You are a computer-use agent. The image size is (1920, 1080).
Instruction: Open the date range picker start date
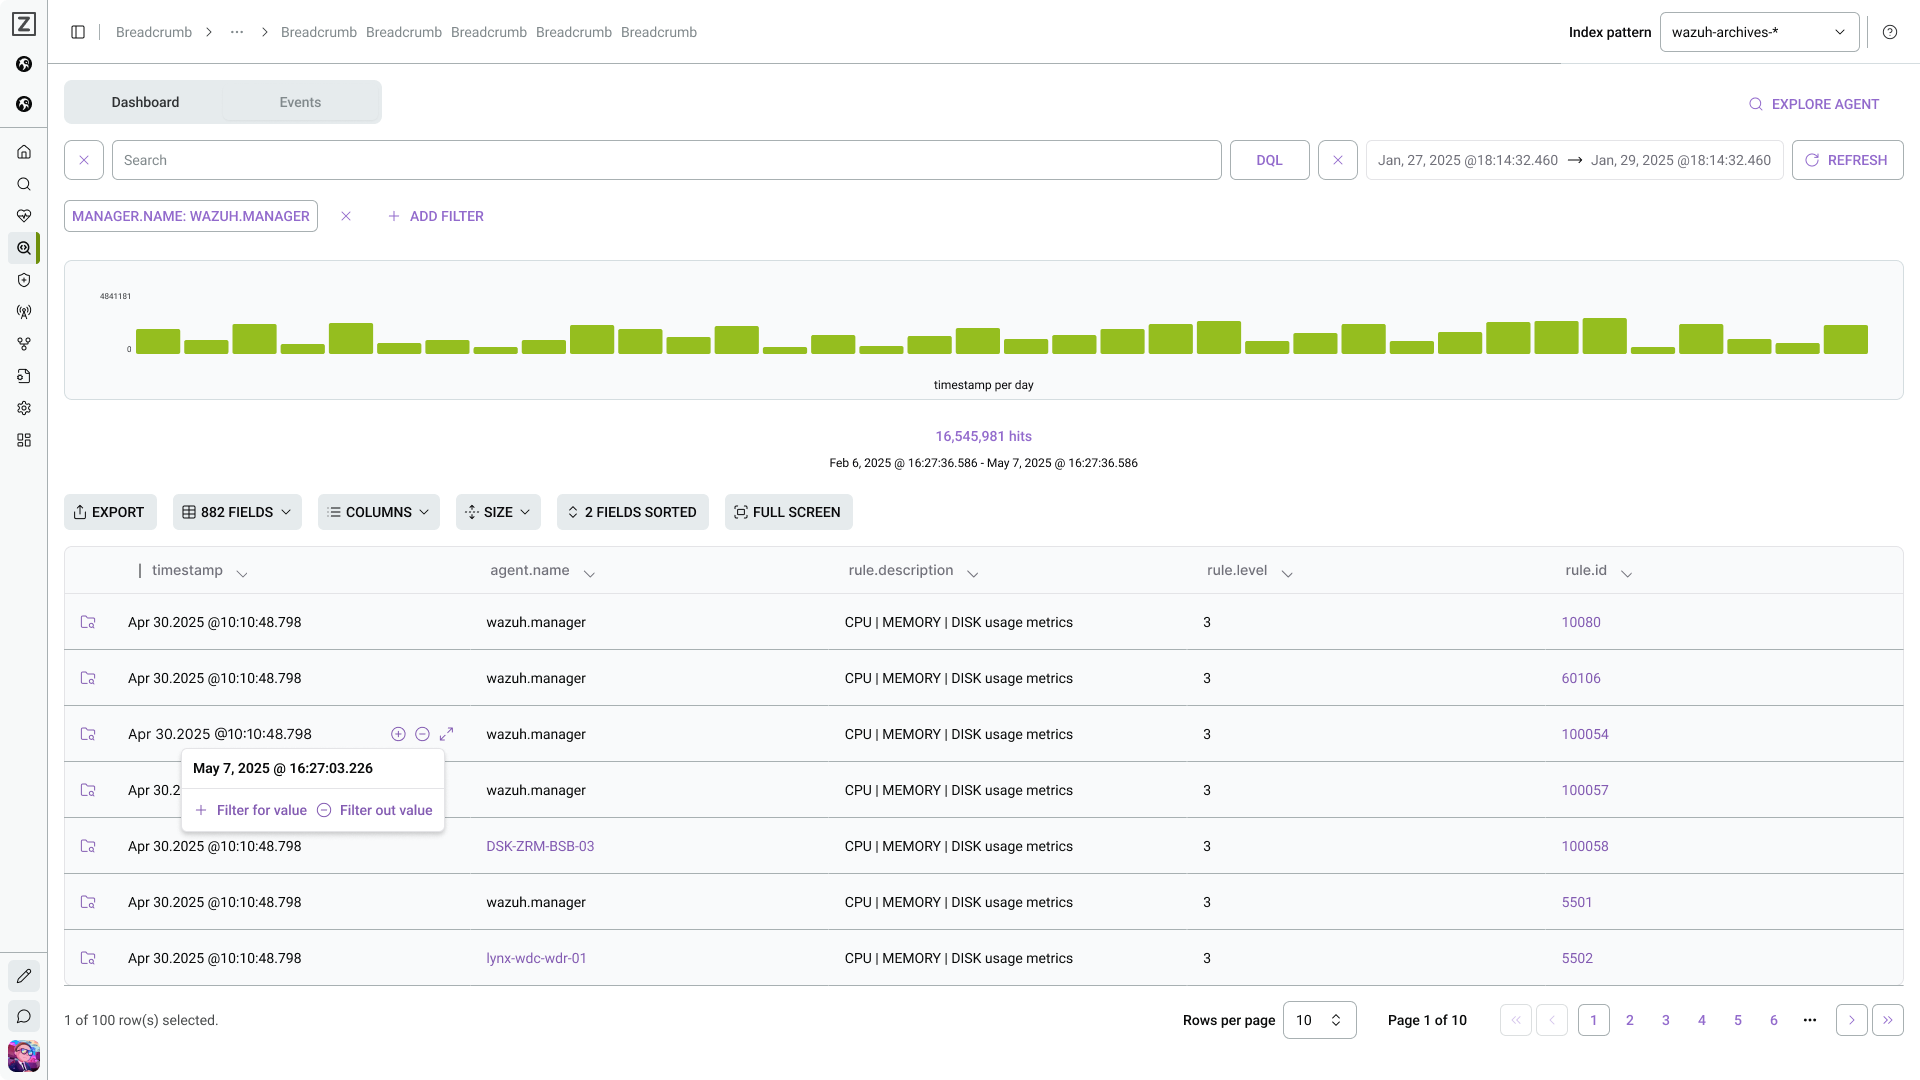[x=1467, y=160]
